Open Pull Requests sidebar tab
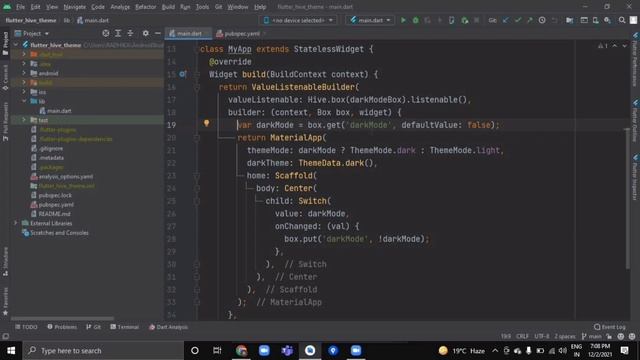Screen dimensions: 640x360 coord(5,122)
